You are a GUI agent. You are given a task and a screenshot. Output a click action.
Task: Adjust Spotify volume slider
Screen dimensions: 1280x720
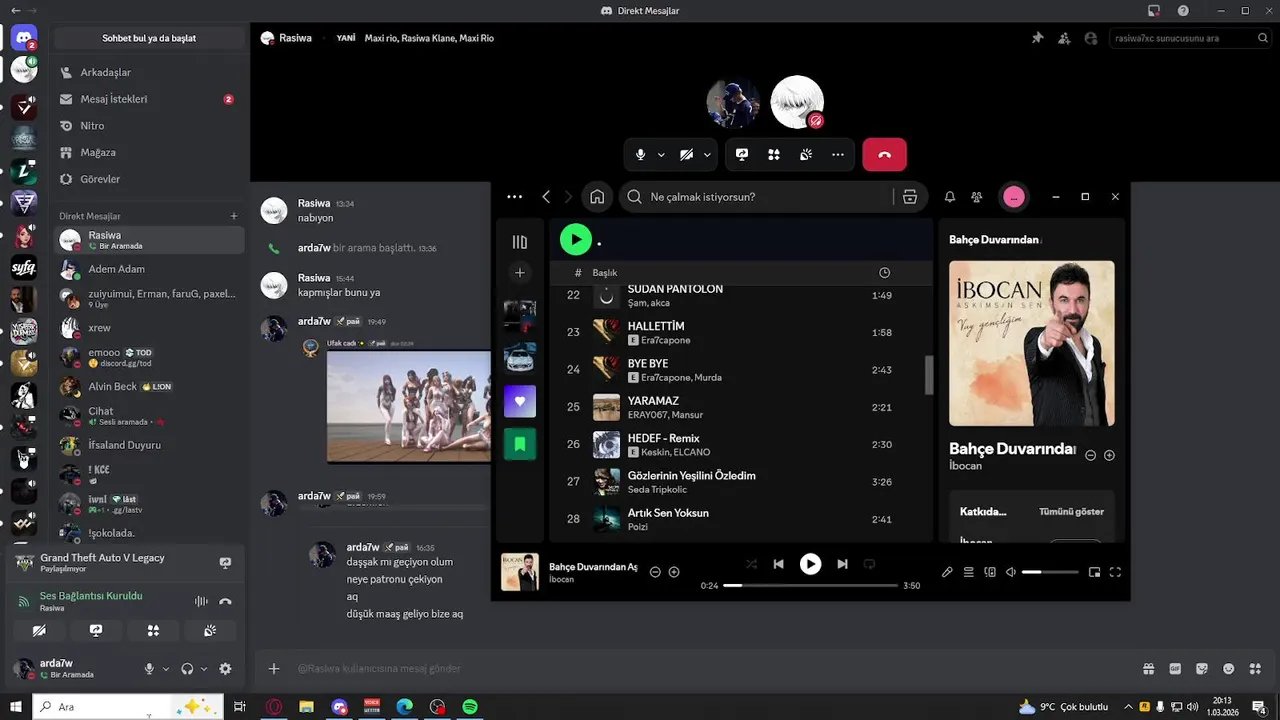[x=1050, y=572]
